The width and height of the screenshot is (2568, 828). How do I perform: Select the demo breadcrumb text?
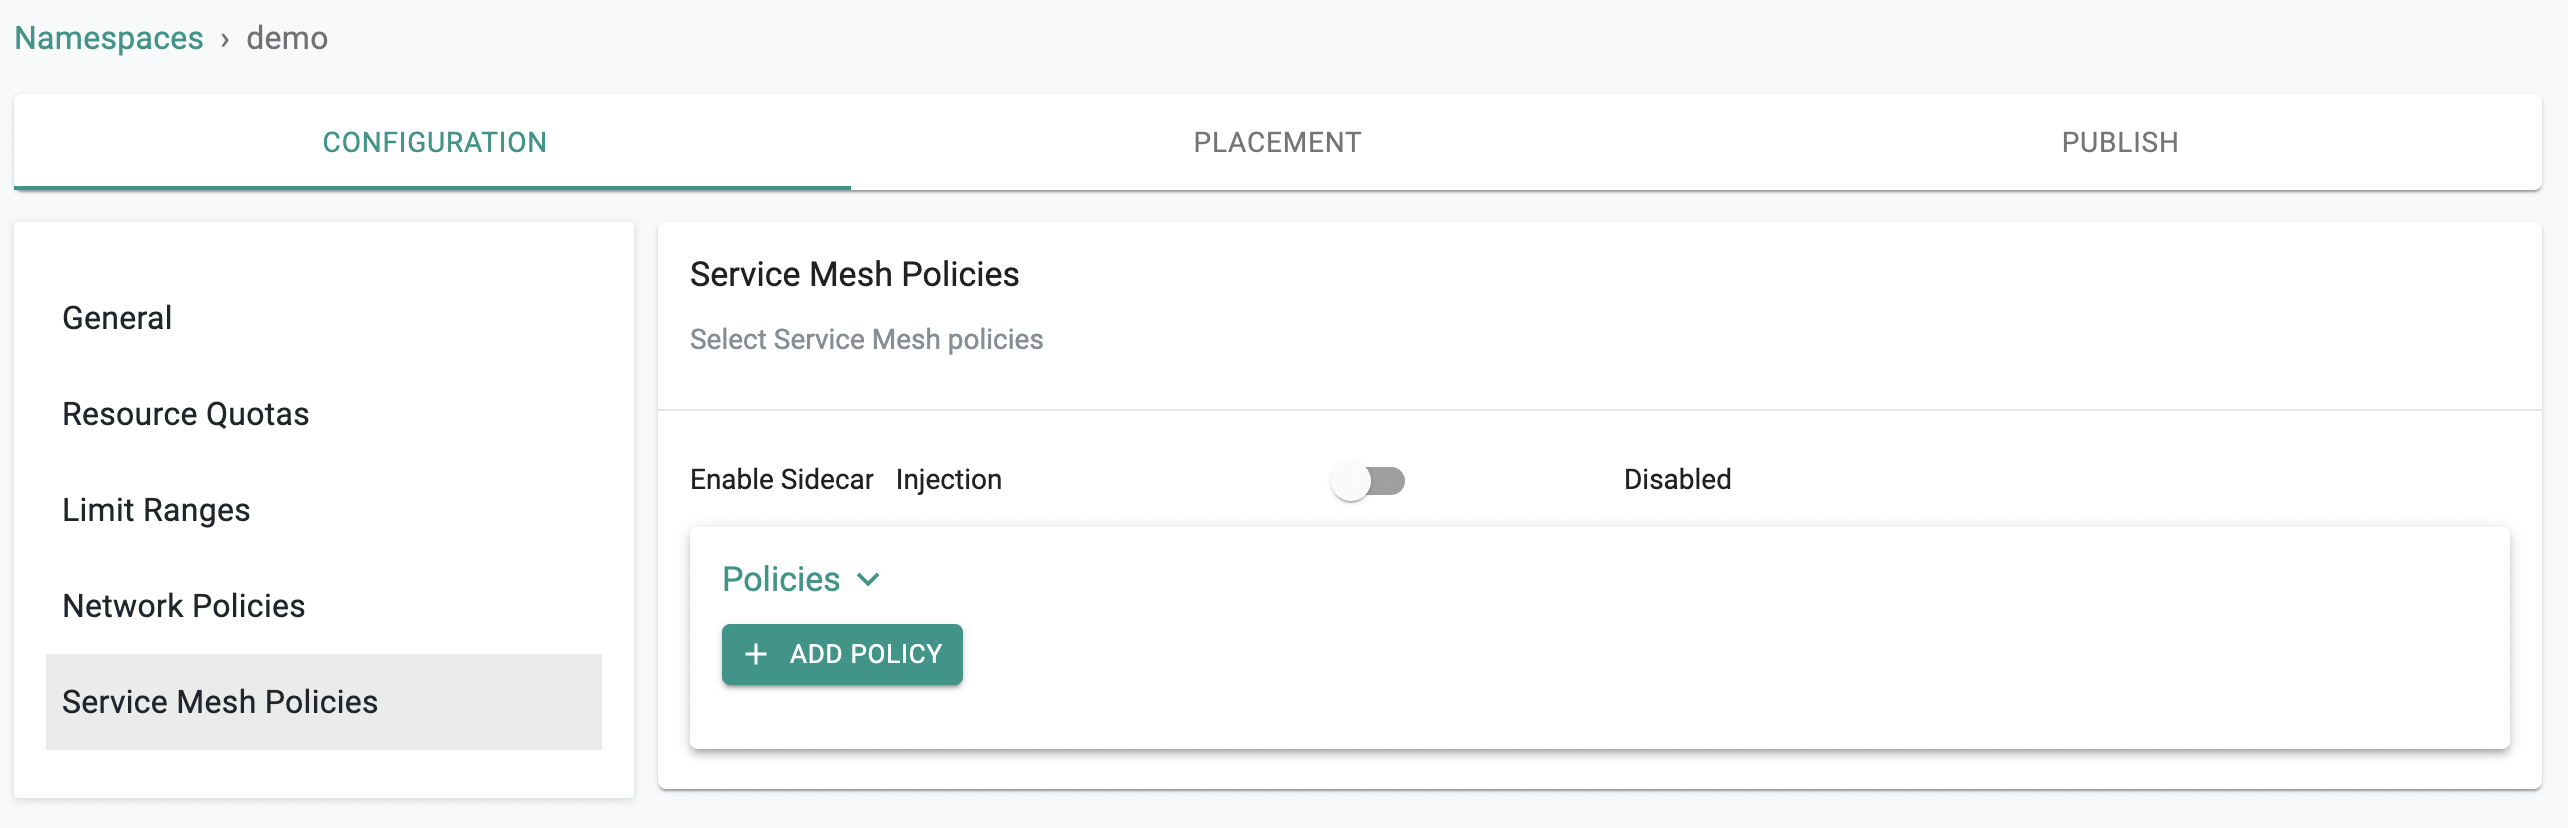coord(287,38)
